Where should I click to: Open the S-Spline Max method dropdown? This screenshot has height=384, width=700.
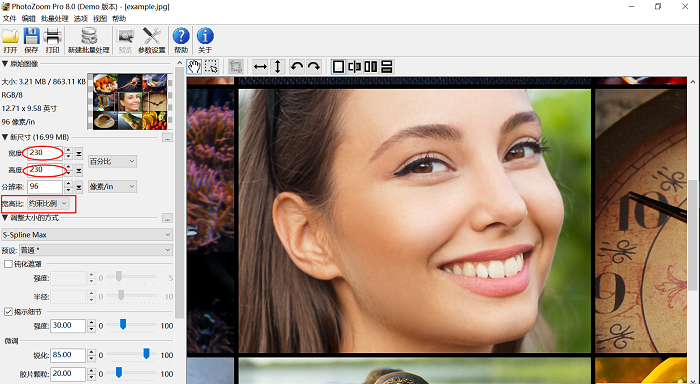[x=87, y=234]
